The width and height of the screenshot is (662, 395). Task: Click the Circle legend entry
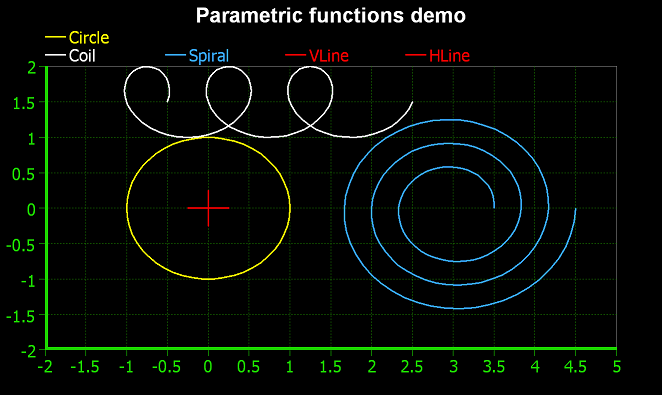(x=77, y=38)
